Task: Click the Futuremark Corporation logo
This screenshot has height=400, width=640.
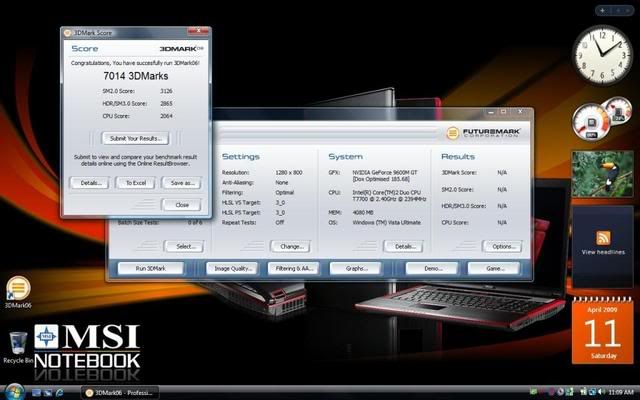Action: (x=483, y=133)
